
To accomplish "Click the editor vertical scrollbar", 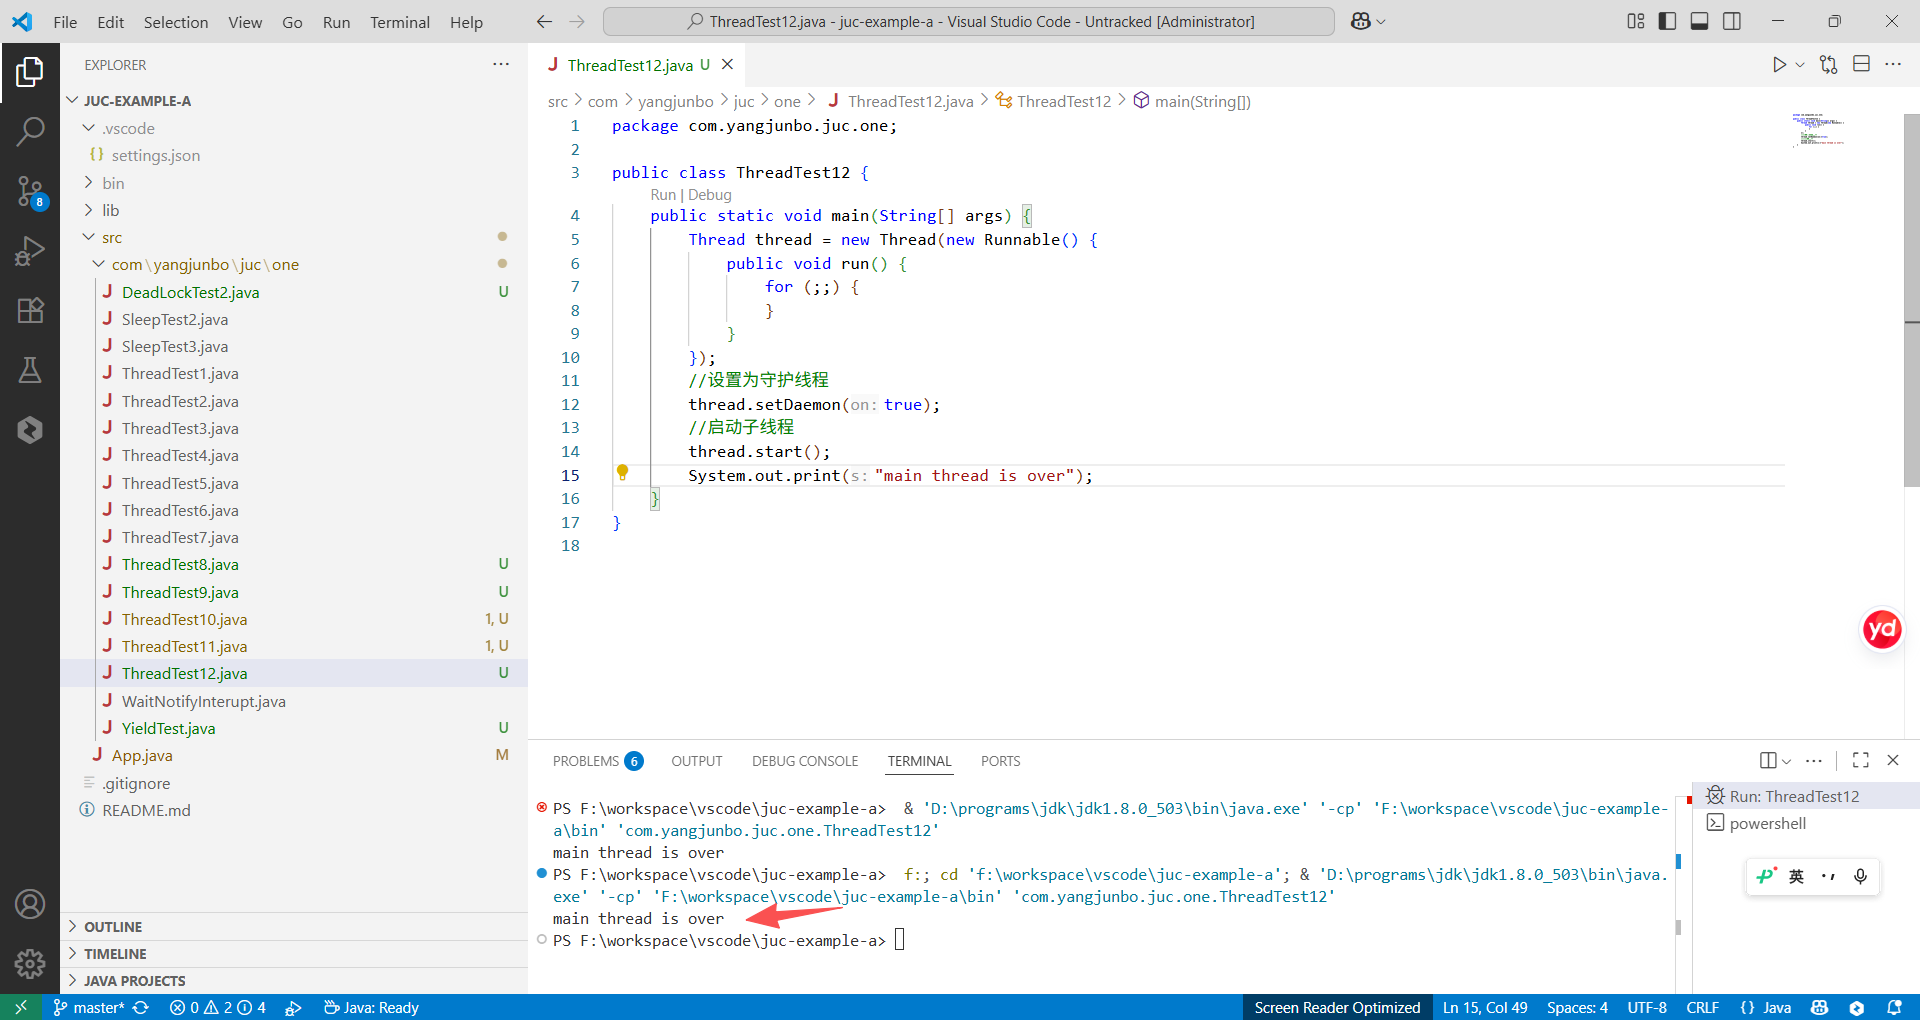I will 1911,300.
